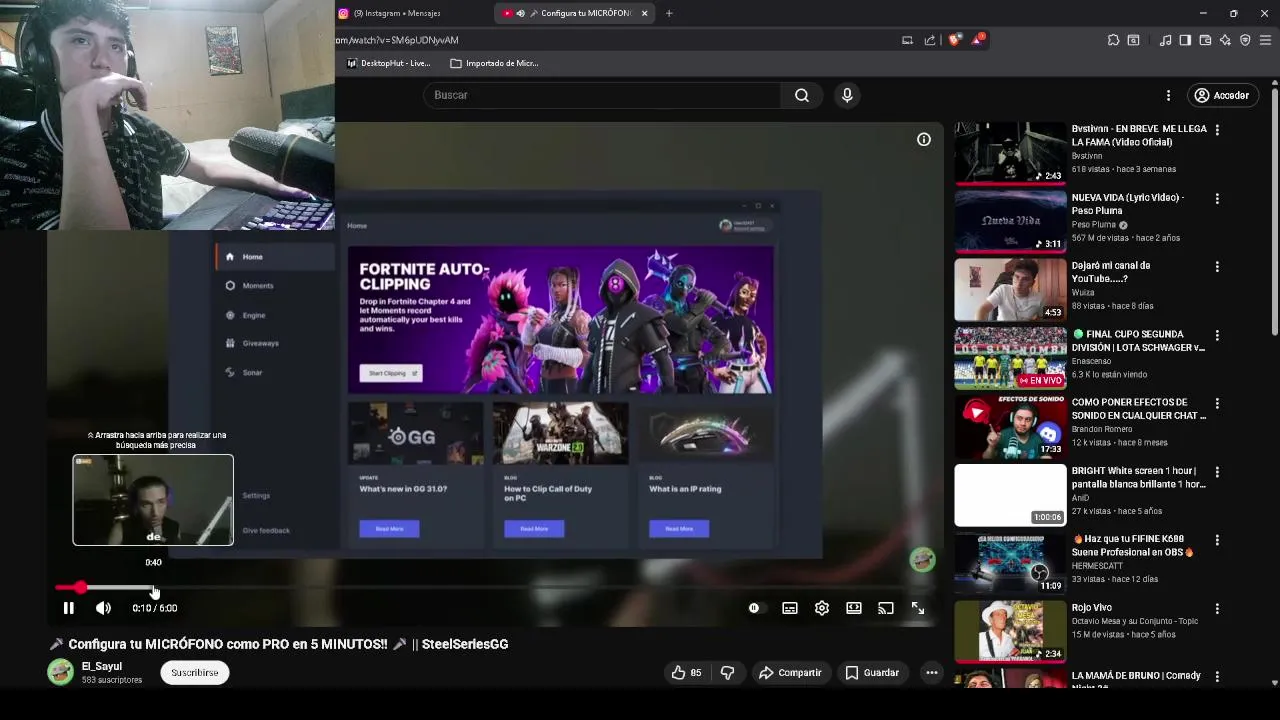Screen dimensions: 1280x720
Task: Click the 0:40 seek preview thumbnail
Action: point(153,500)
